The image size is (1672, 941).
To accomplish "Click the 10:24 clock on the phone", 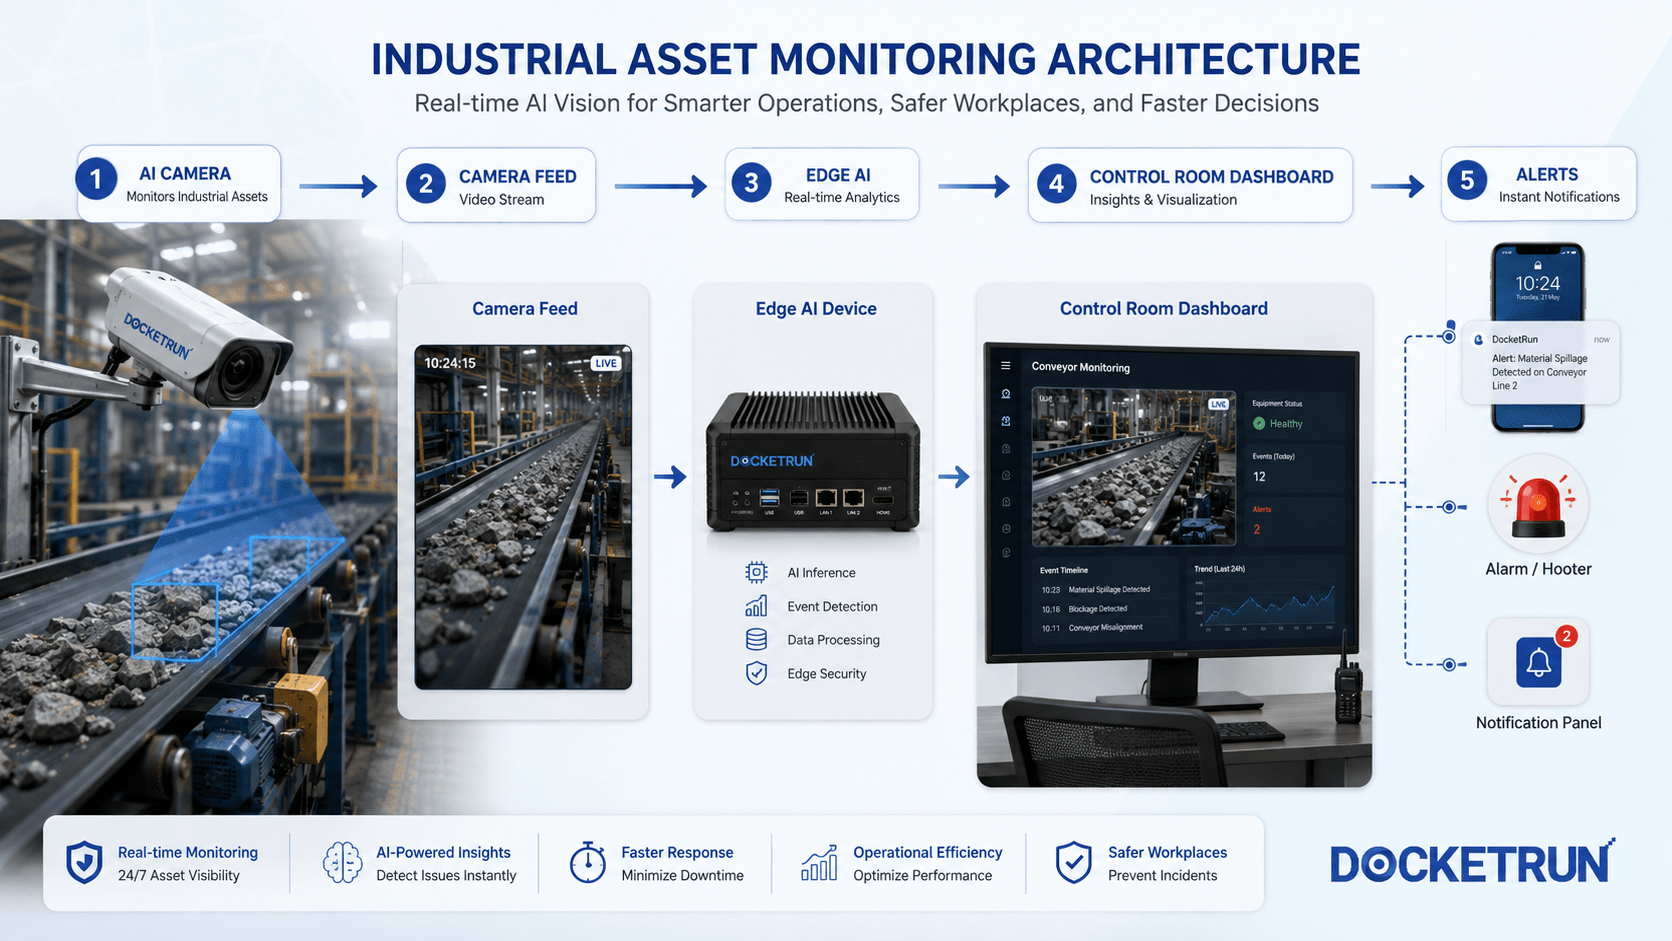I will click(x=1538, y=283).
